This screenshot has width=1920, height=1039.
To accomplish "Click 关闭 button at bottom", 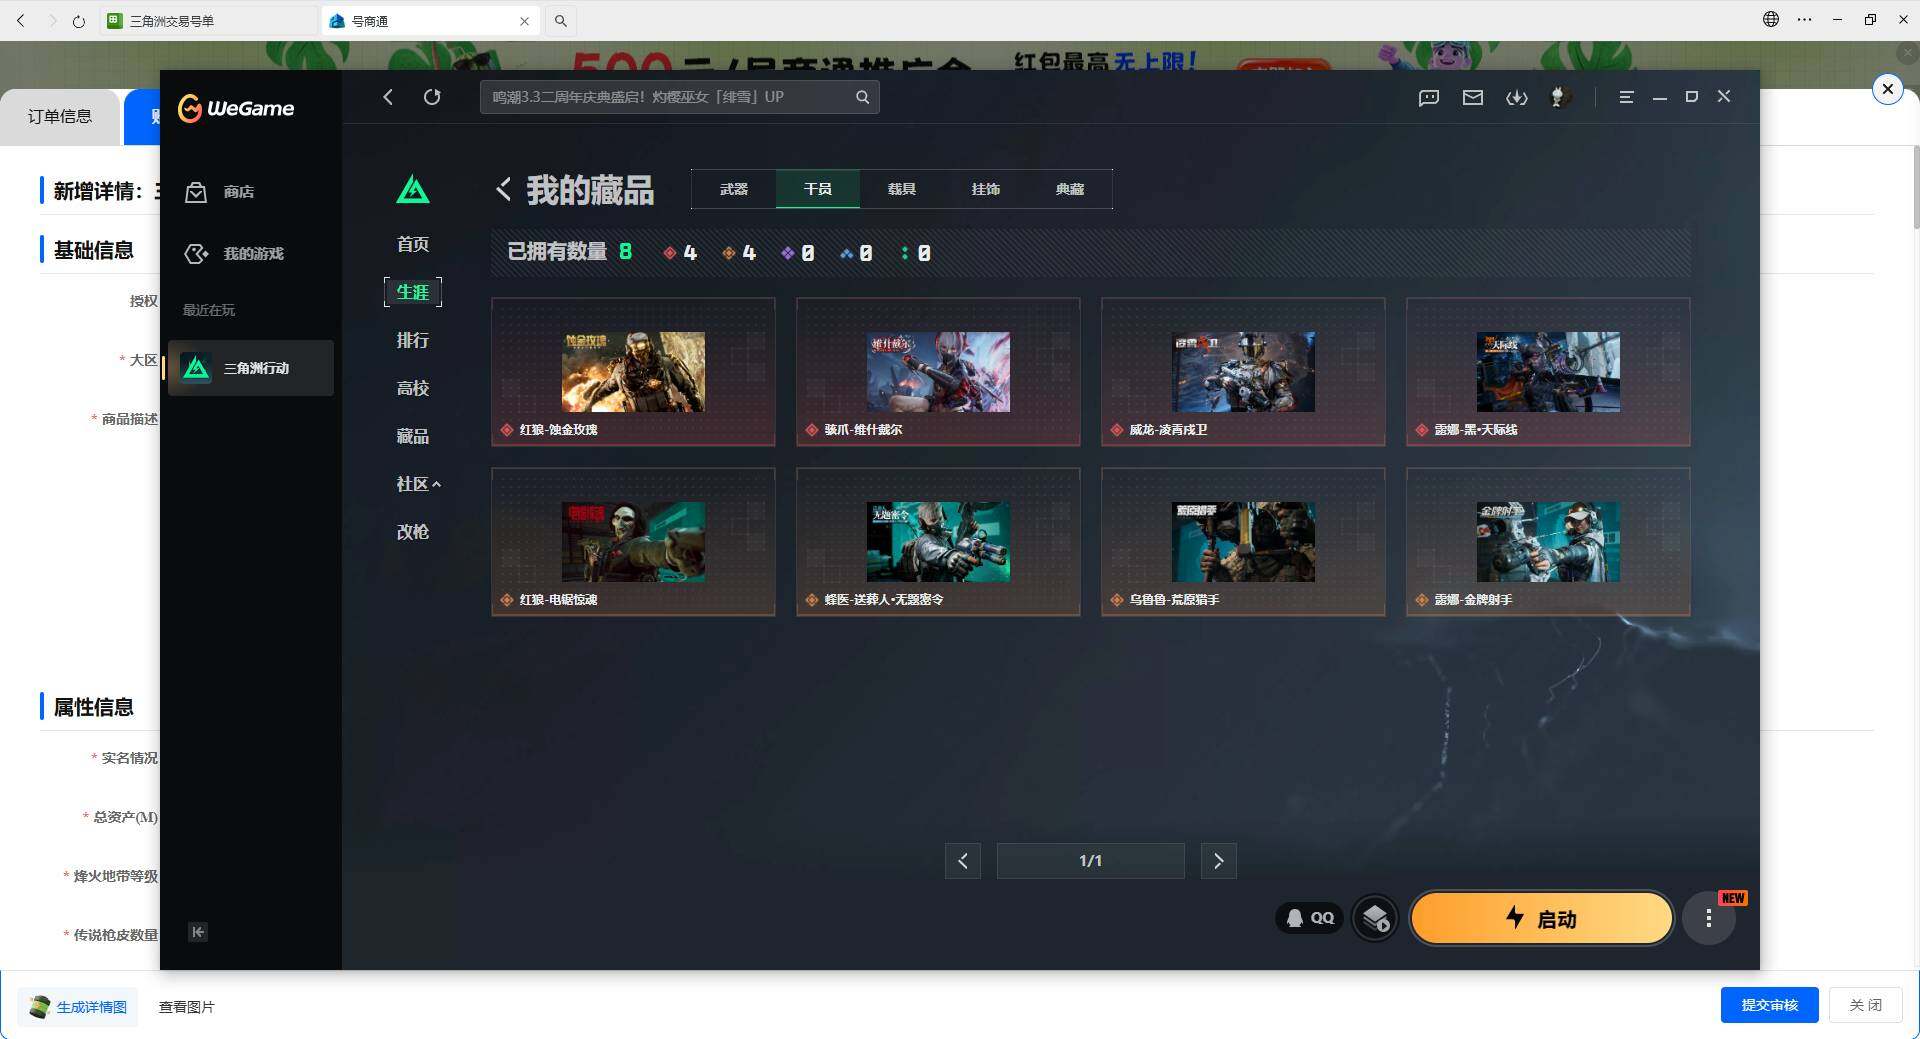I will [x=1865, y=1005].
